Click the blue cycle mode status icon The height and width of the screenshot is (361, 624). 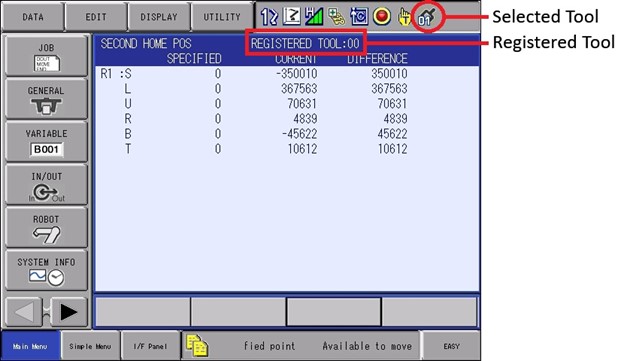(359, 17)
